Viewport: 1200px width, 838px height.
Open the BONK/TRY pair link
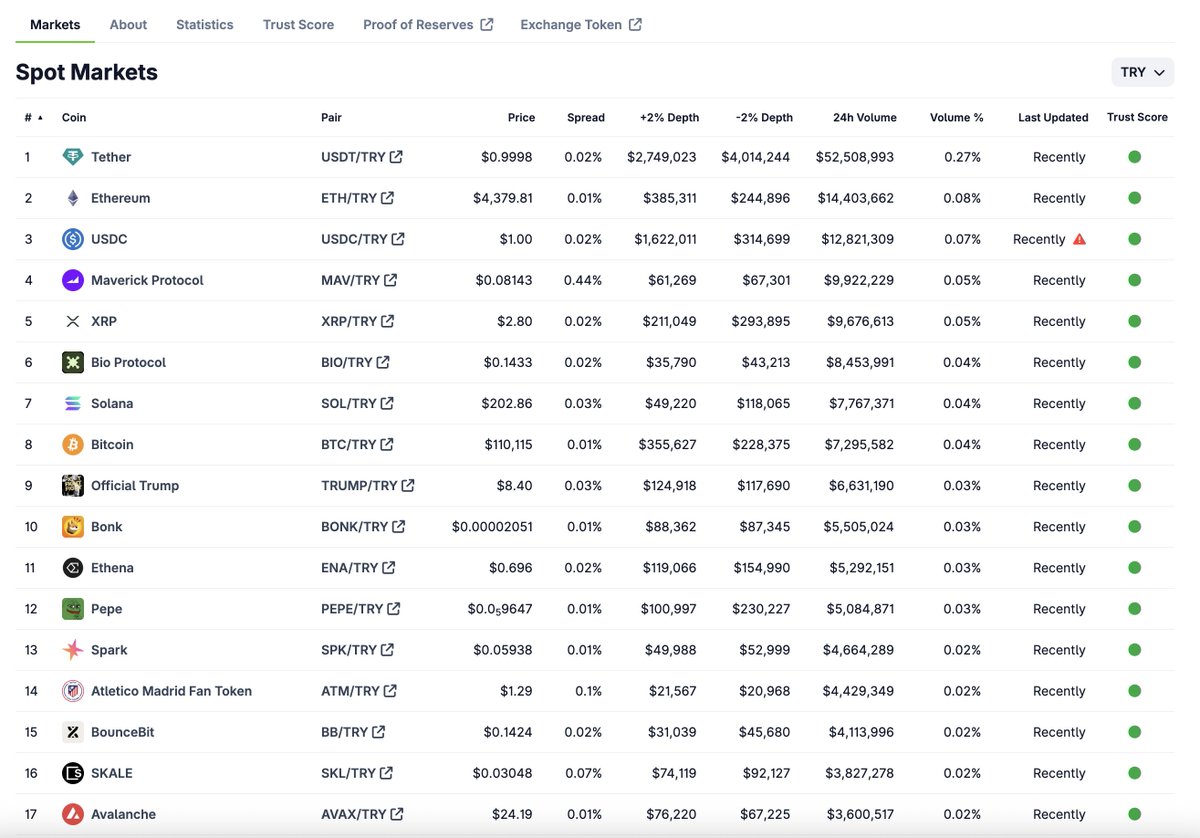coord(363,526)
